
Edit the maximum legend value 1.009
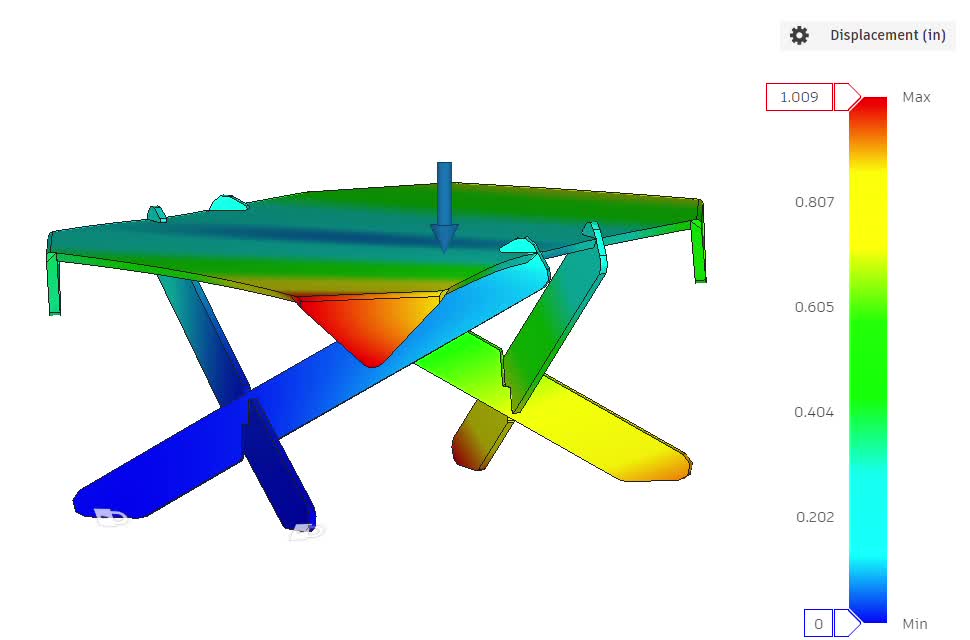(x=799, y=97)
